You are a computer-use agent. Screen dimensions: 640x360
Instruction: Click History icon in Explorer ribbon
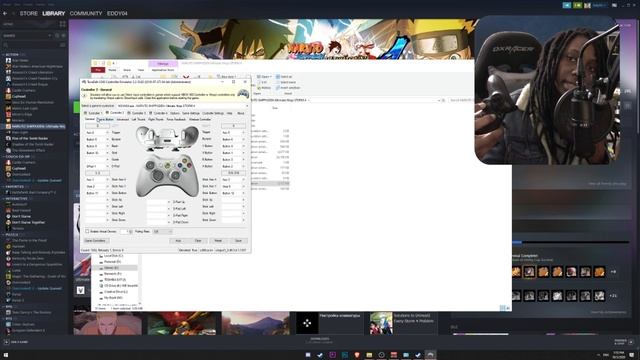(264, 88)
